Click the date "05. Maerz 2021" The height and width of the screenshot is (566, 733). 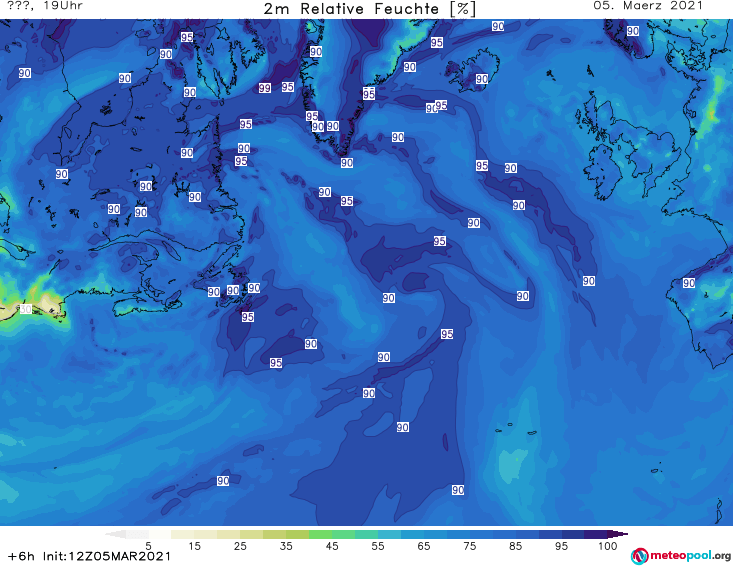click(x=648, y=6)
